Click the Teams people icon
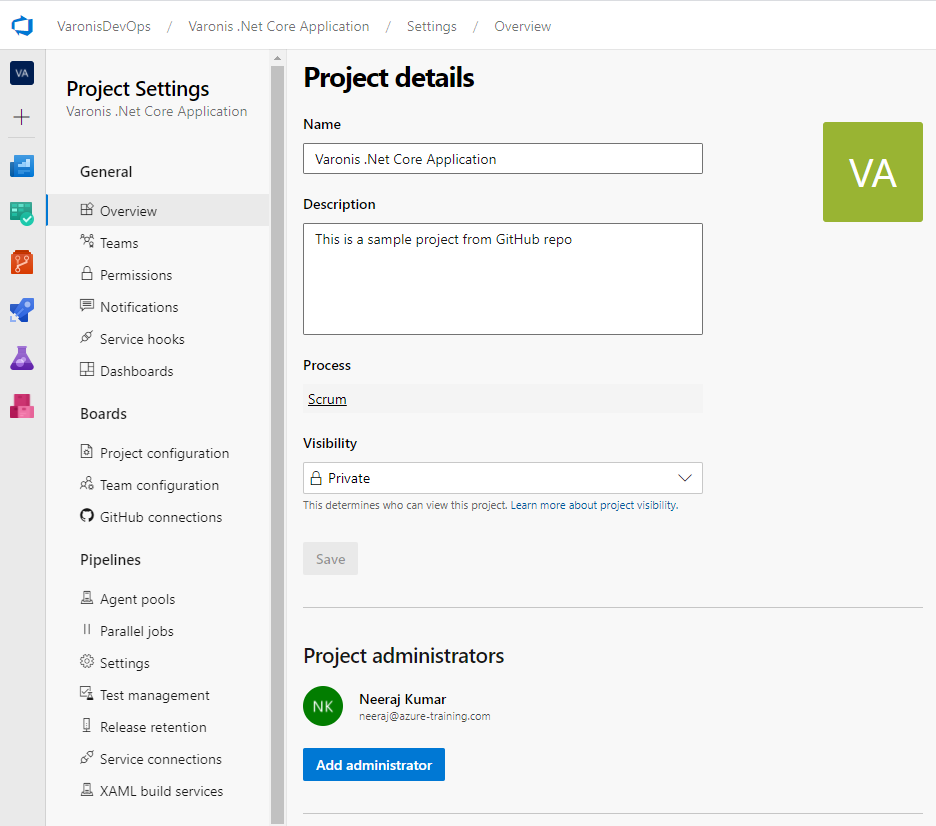Screen dimensions: 936x826 (87, 241)
